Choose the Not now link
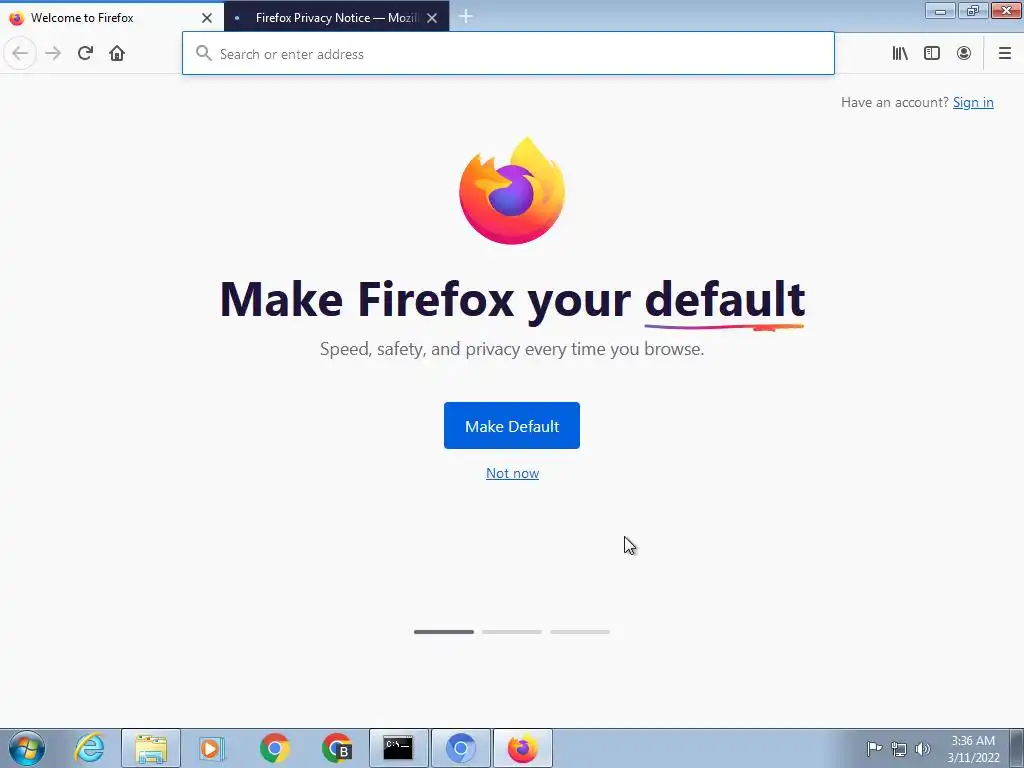 513,473
